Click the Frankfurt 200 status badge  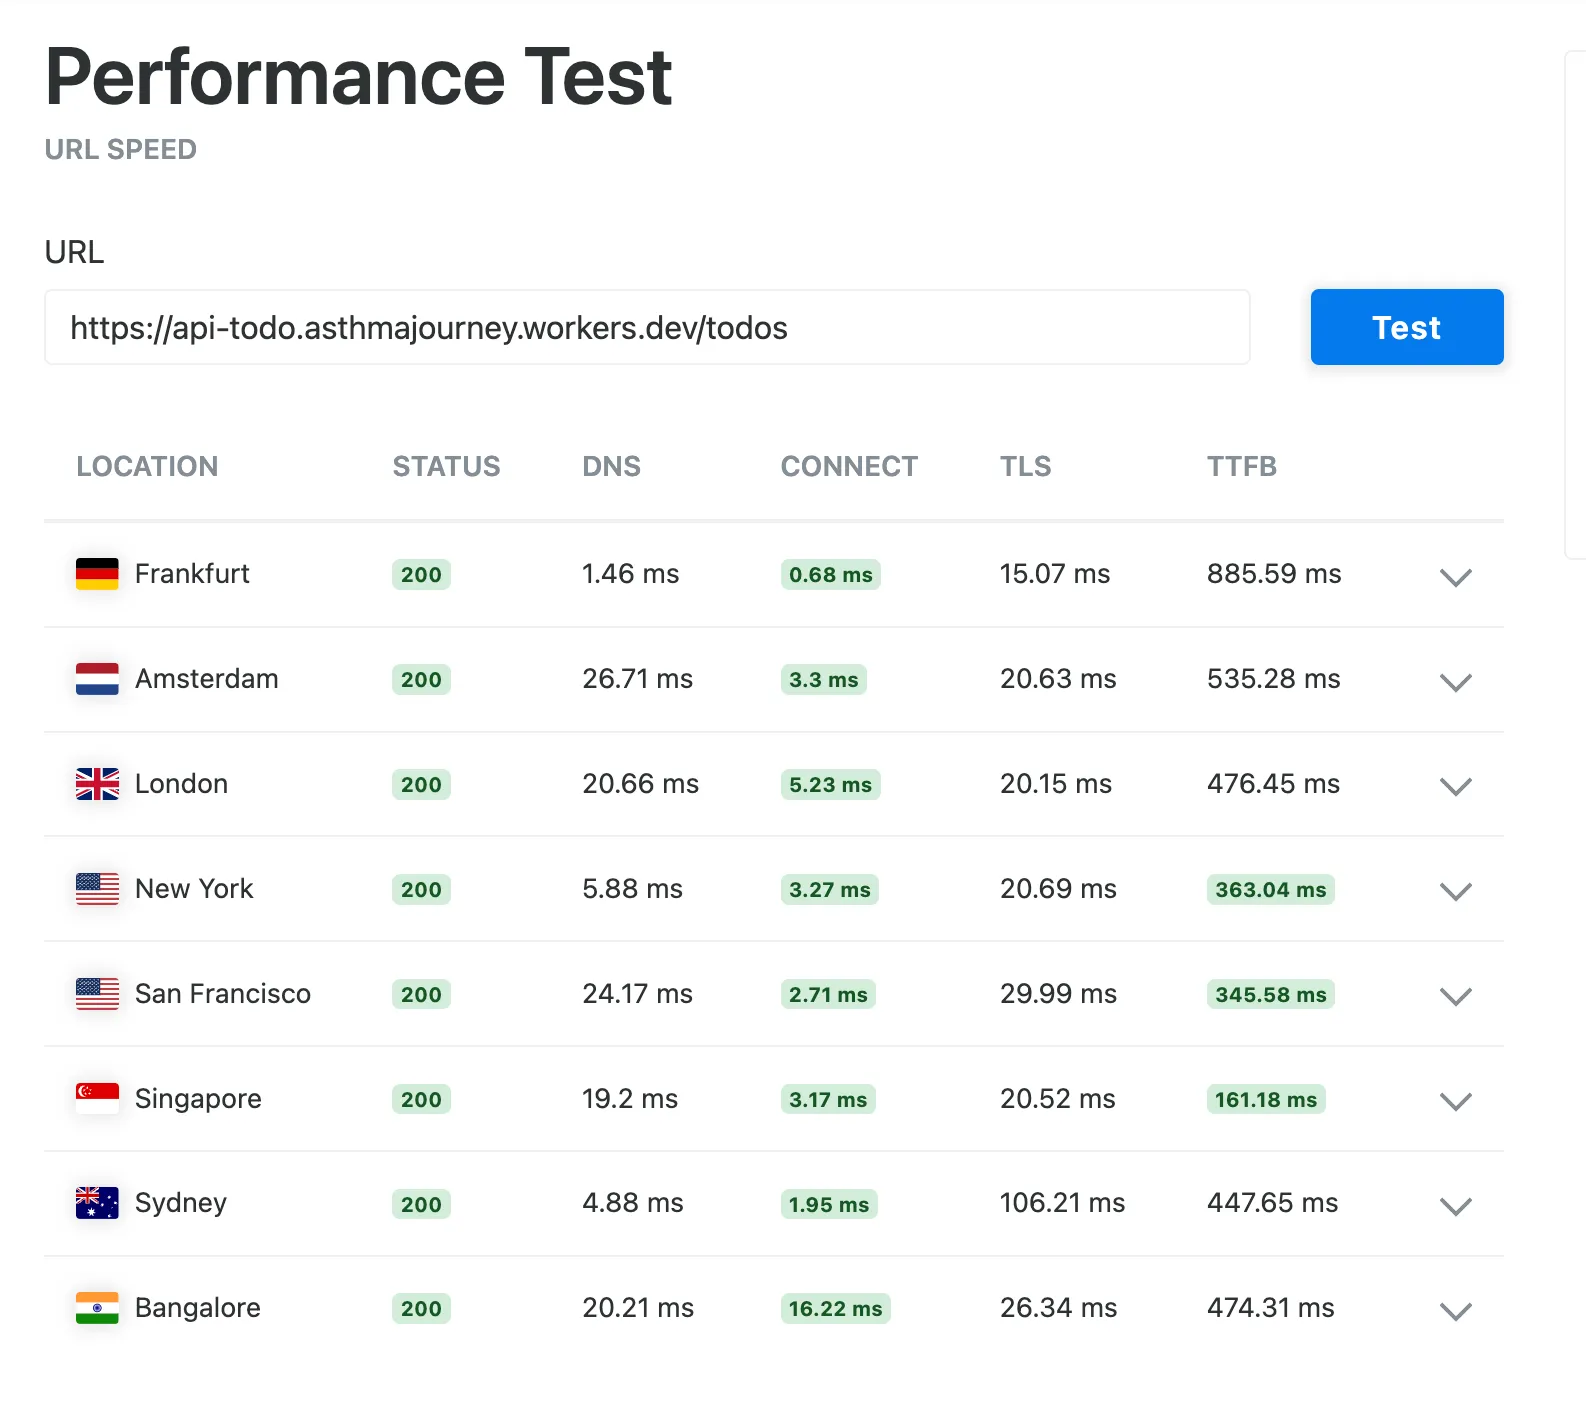421,575
